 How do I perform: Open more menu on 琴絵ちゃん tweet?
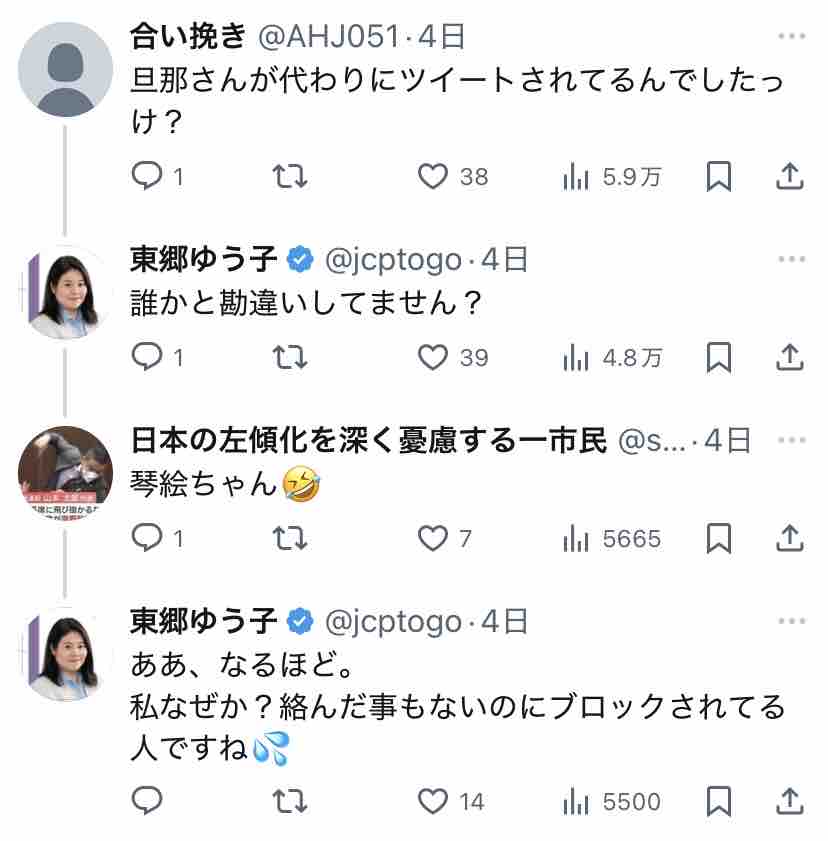coord(791,440)
